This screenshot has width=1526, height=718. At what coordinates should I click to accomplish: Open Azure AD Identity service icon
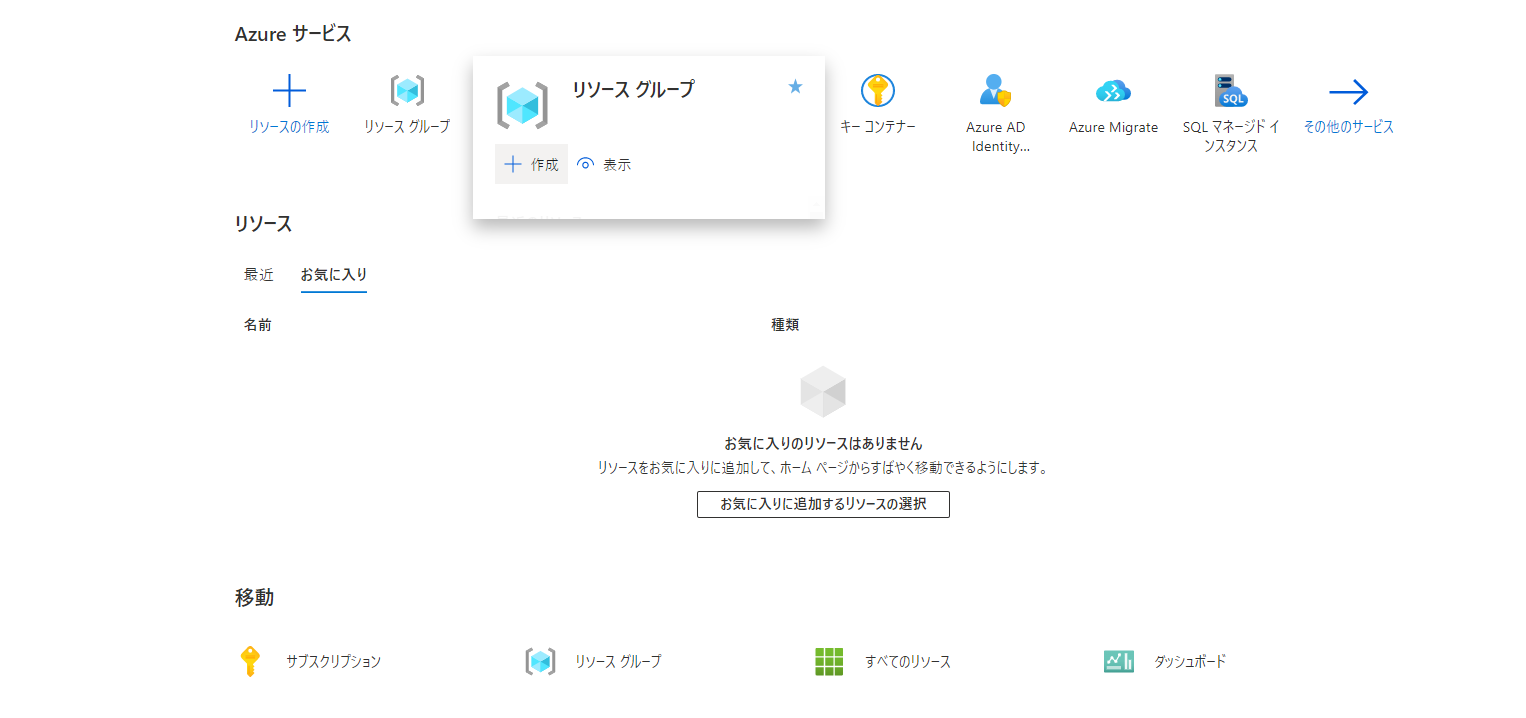pyautogui.click(x=995, y=91)
